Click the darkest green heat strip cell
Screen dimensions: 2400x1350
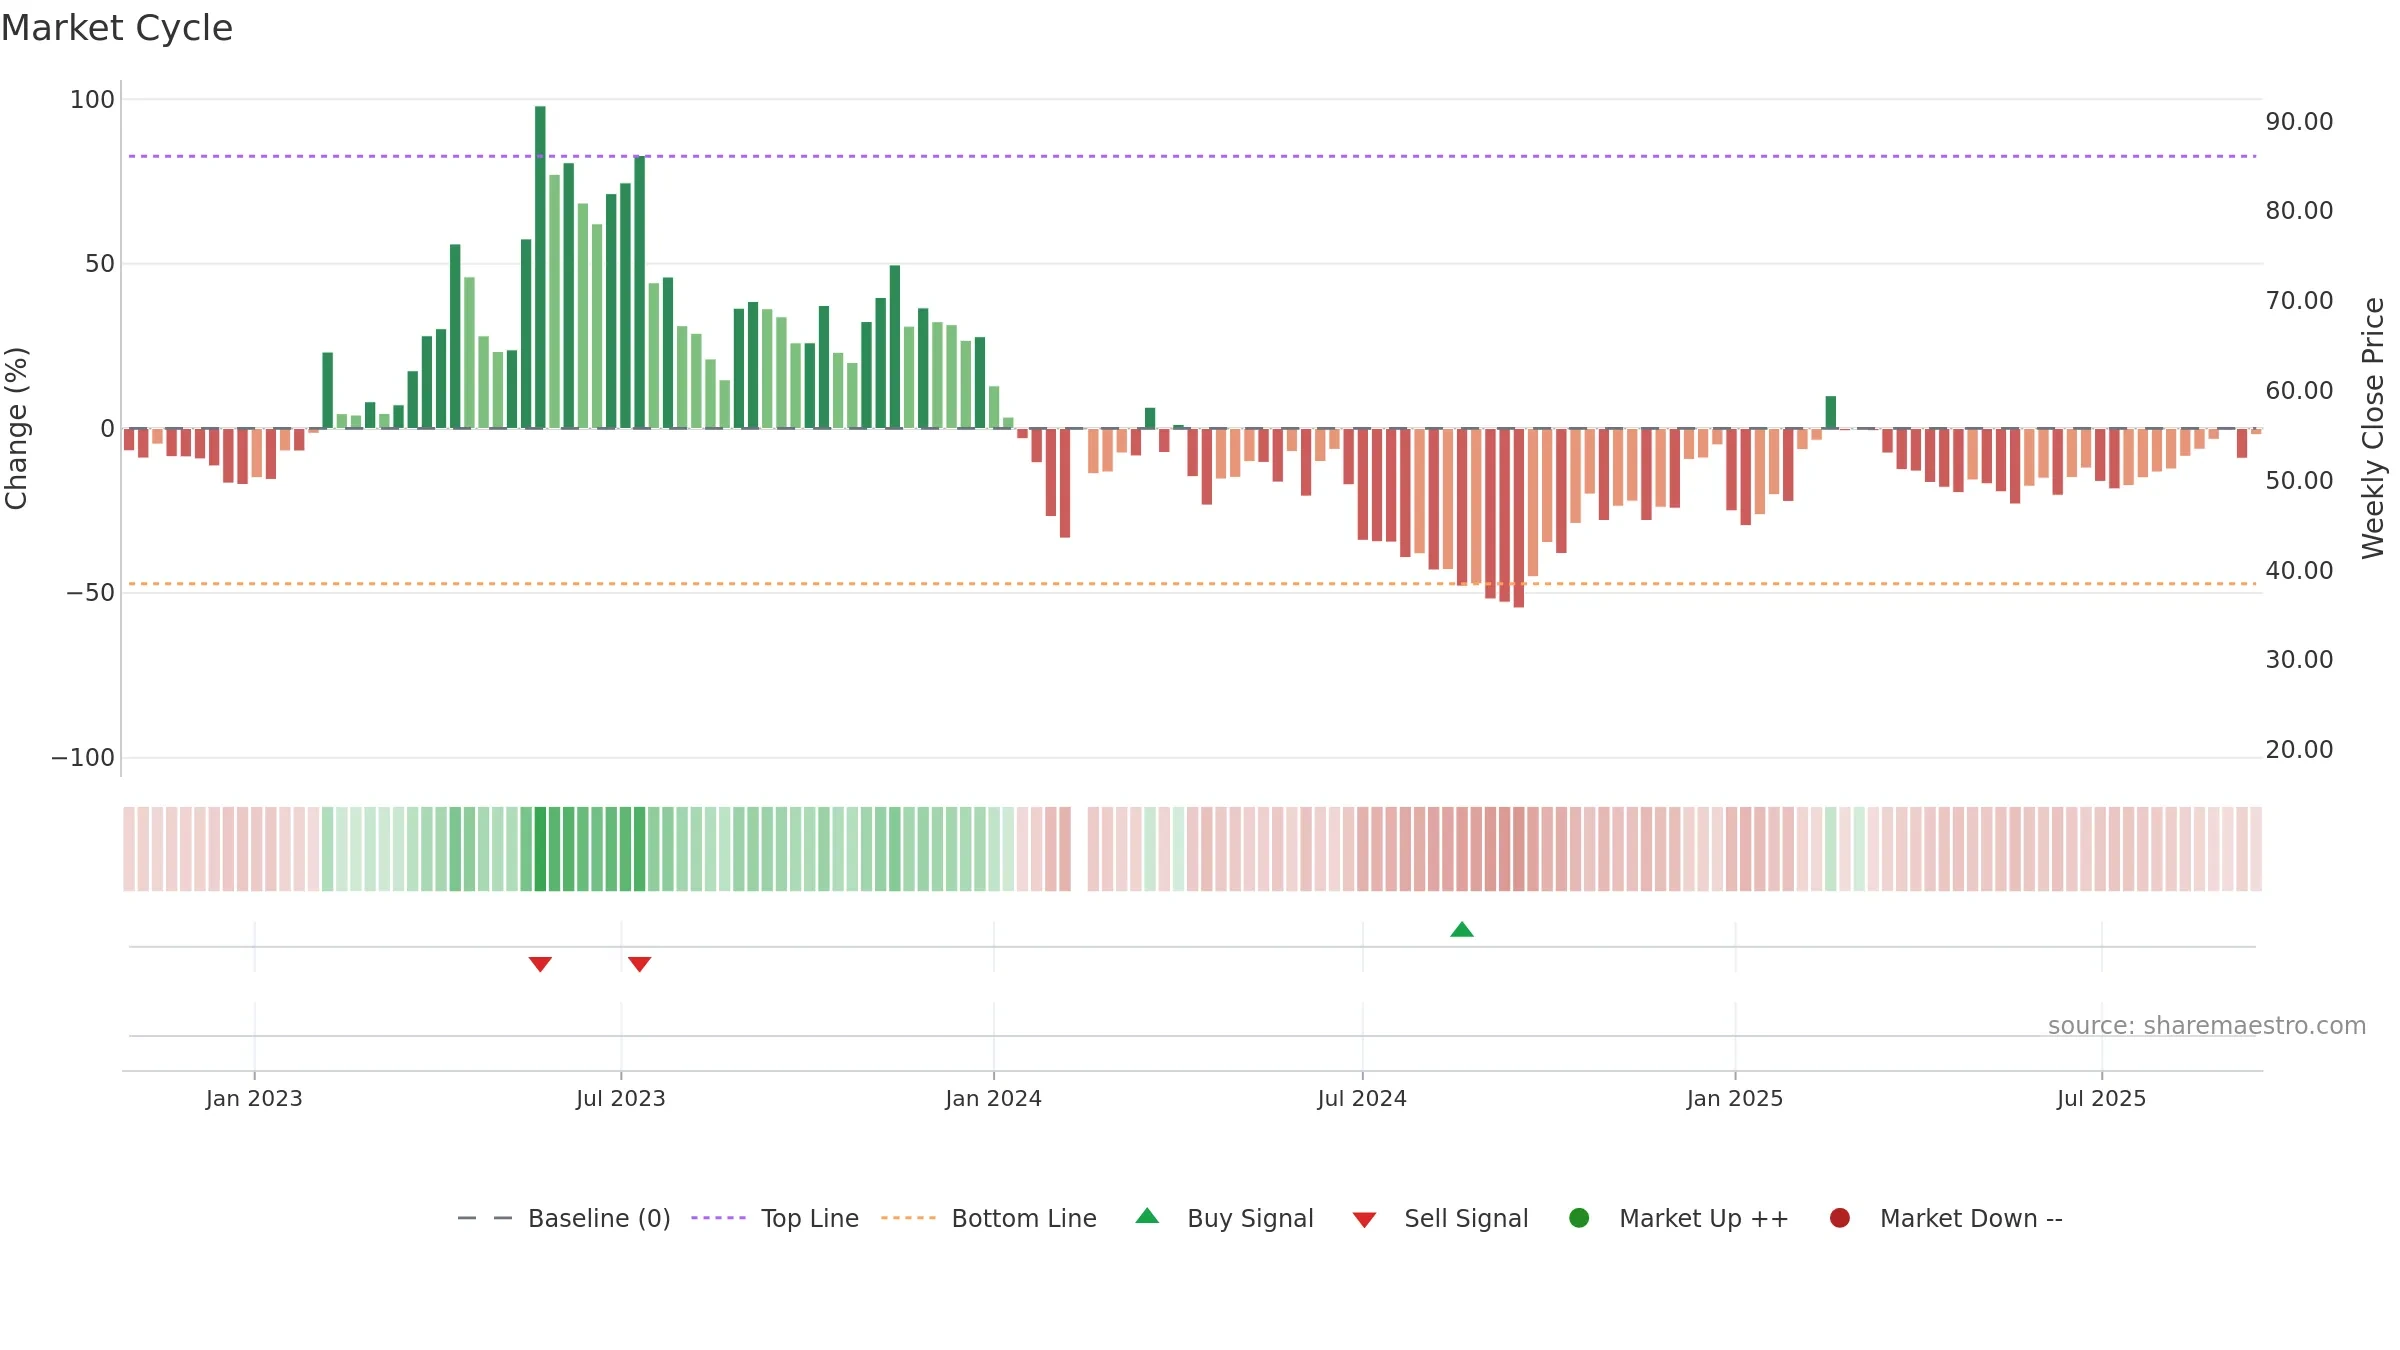(x=540, y=849)
